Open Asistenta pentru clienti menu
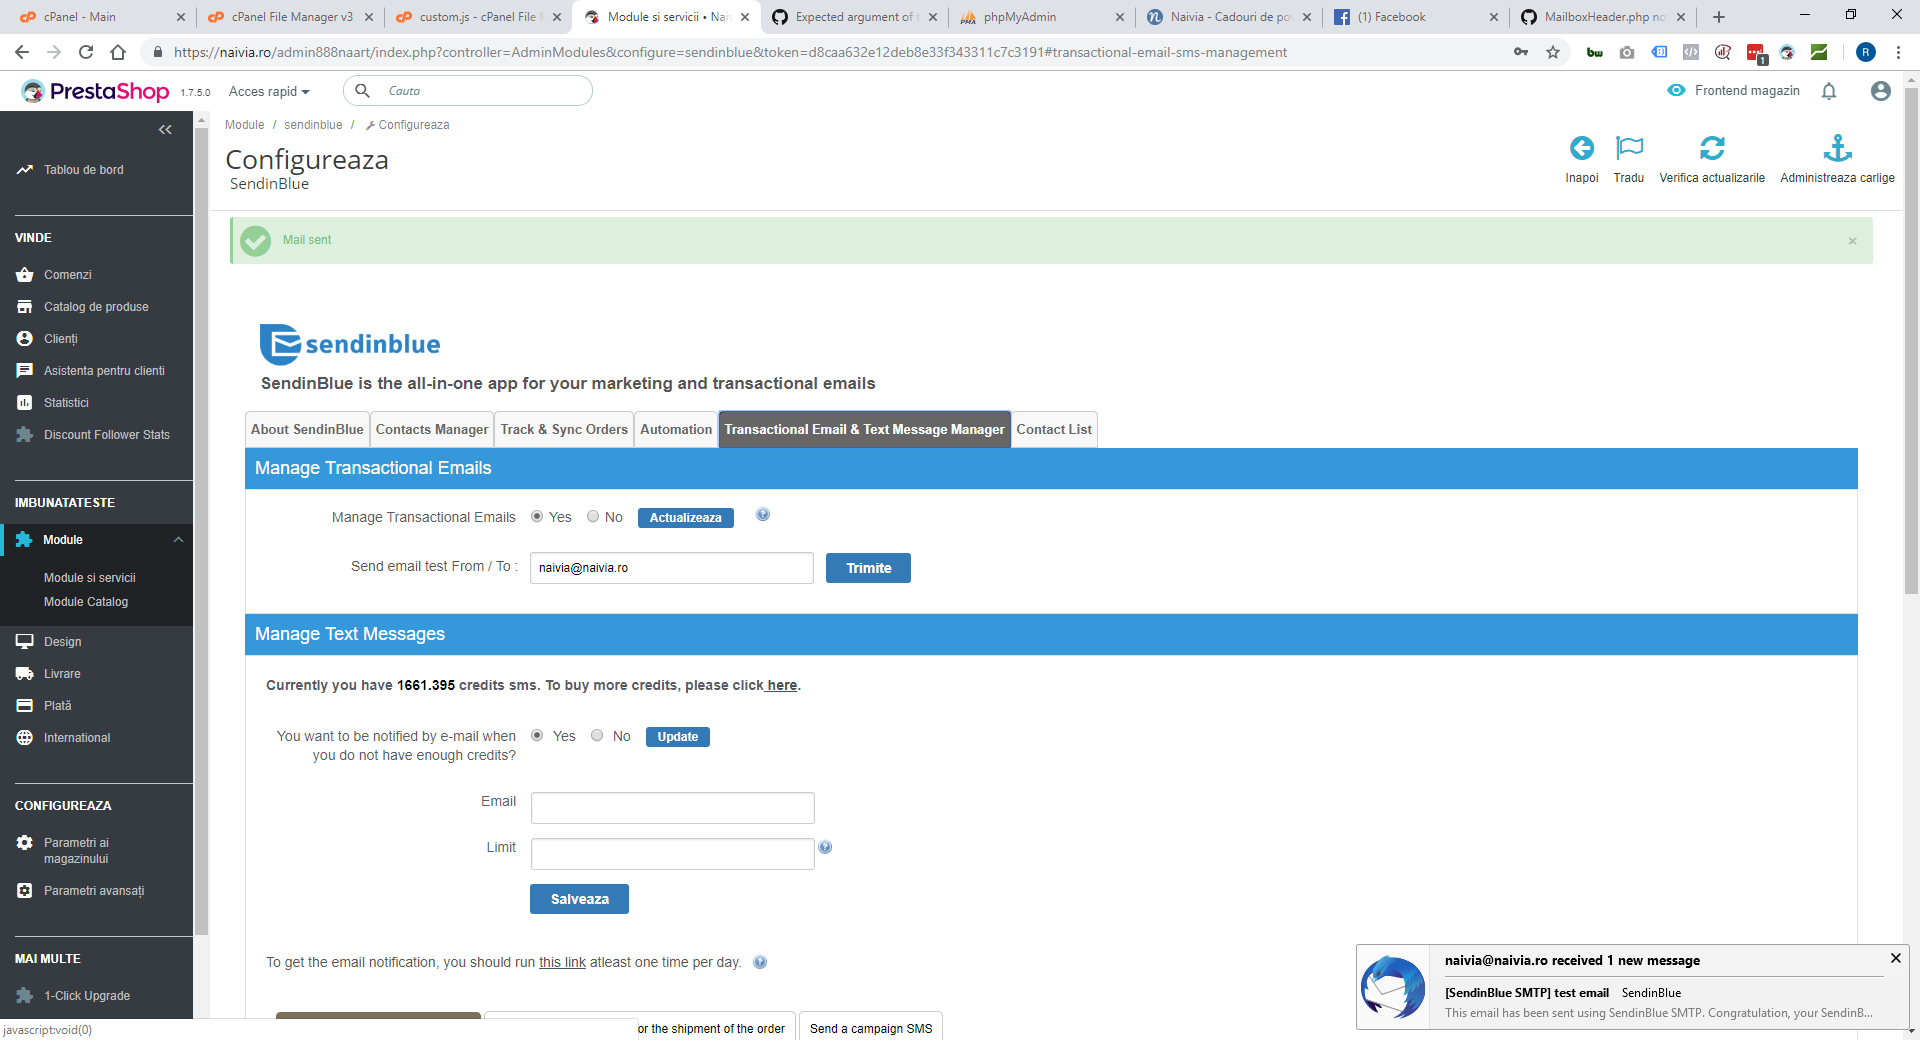The width and height of the screenshot is (1920, 1040). 104,371
